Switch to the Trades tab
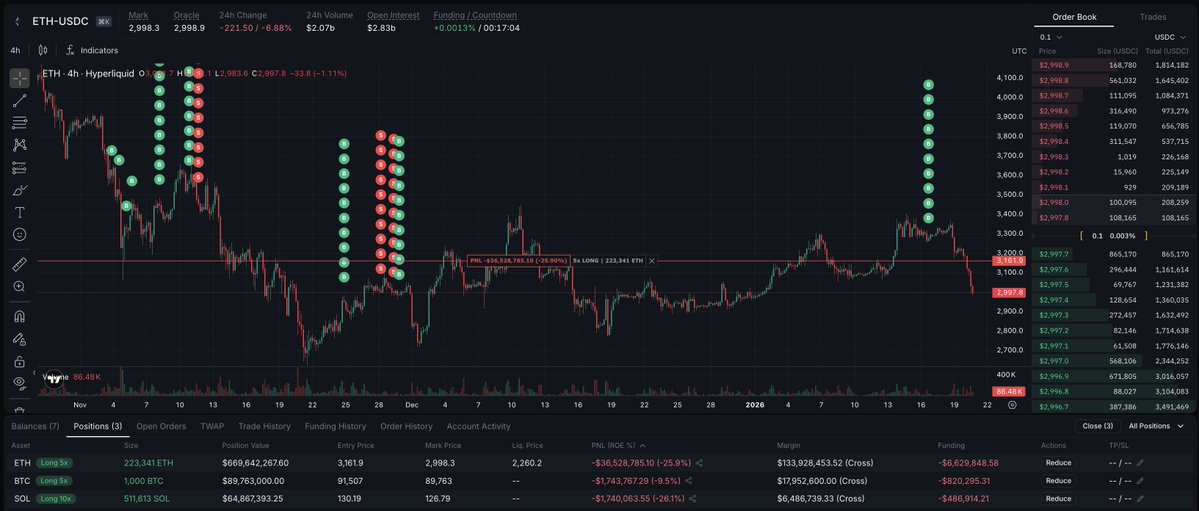Viewport: 1199px width, 511px height. tap(1152, 17)
